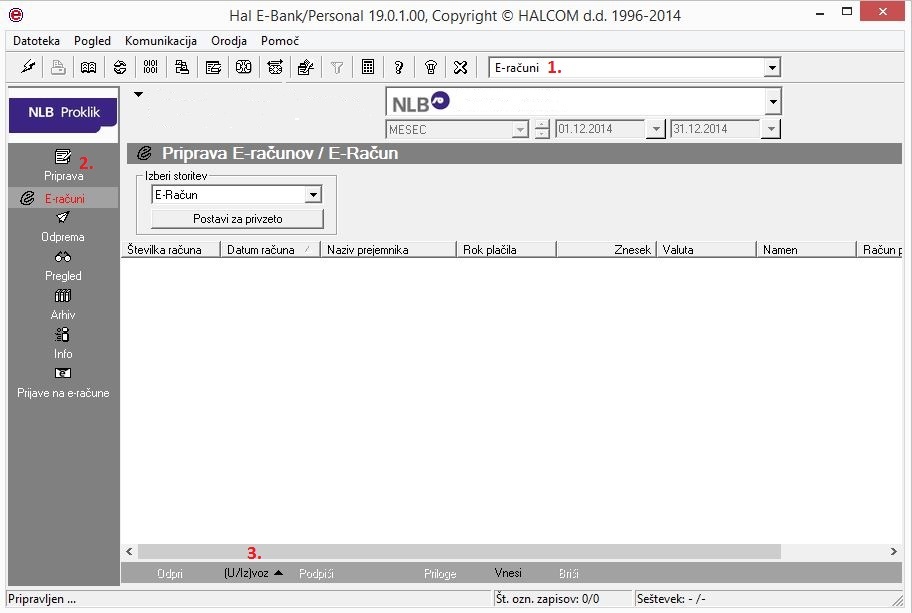The height and width of the screenshot is (613, 912).
Task: Open Pregled section with binoculars icon
Action: (63, 266)
